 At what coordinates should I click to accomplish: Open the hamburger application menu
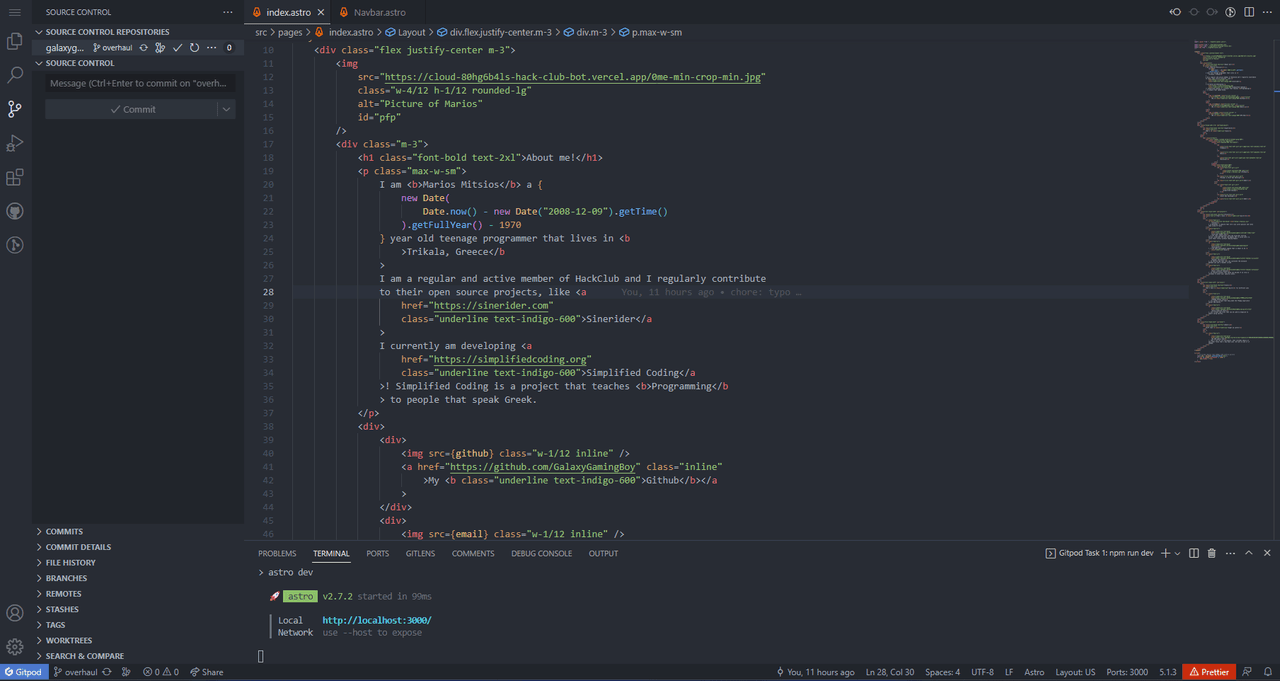[x=15, y=11]
